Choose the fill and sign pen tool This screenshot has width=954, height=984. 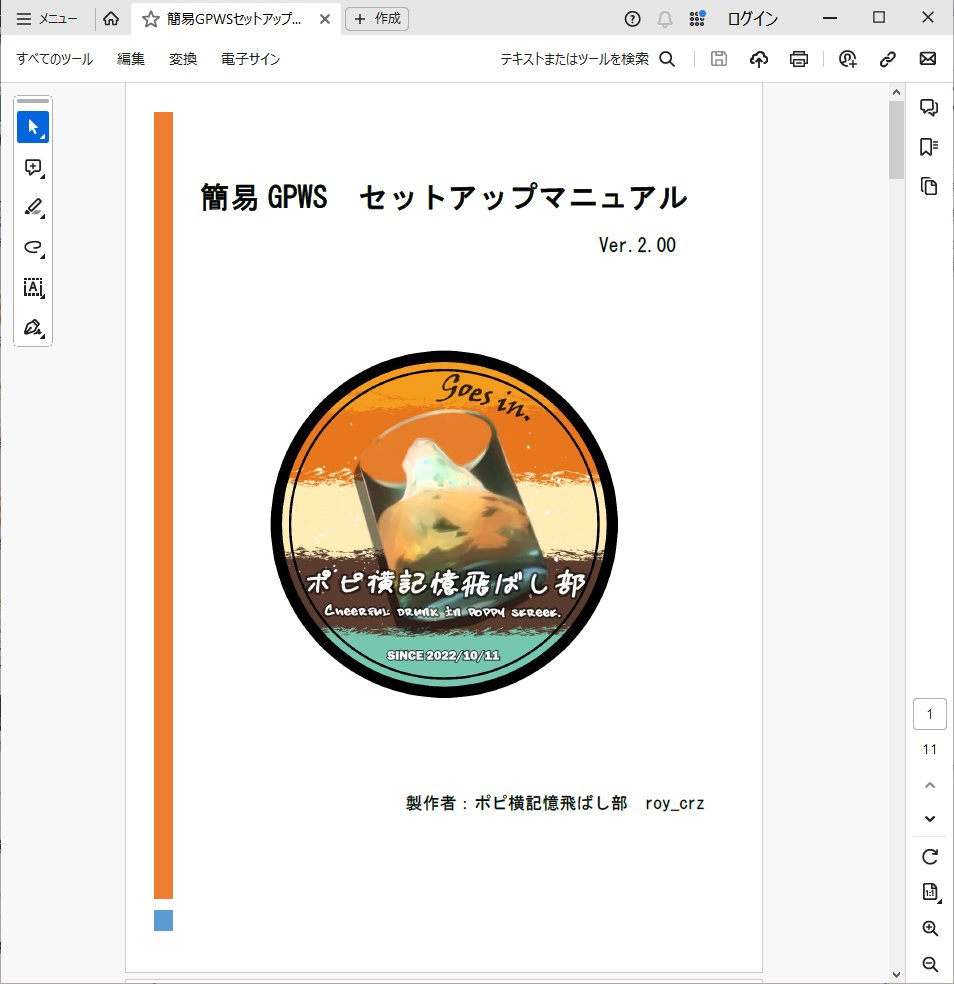point(33,328)
